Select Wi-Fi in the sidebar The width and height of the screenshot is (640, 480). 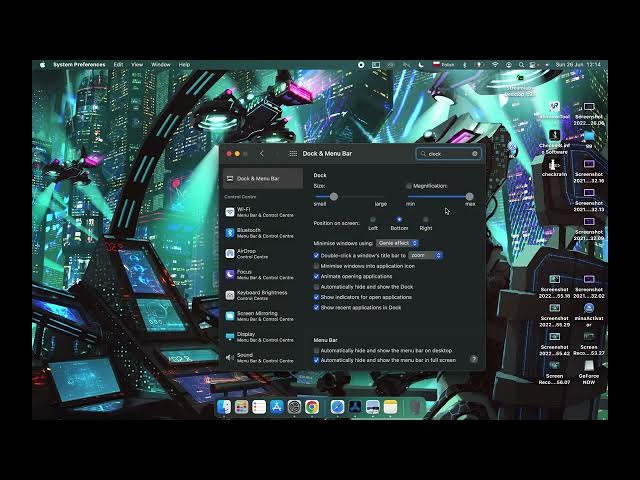tap(263, 212)
